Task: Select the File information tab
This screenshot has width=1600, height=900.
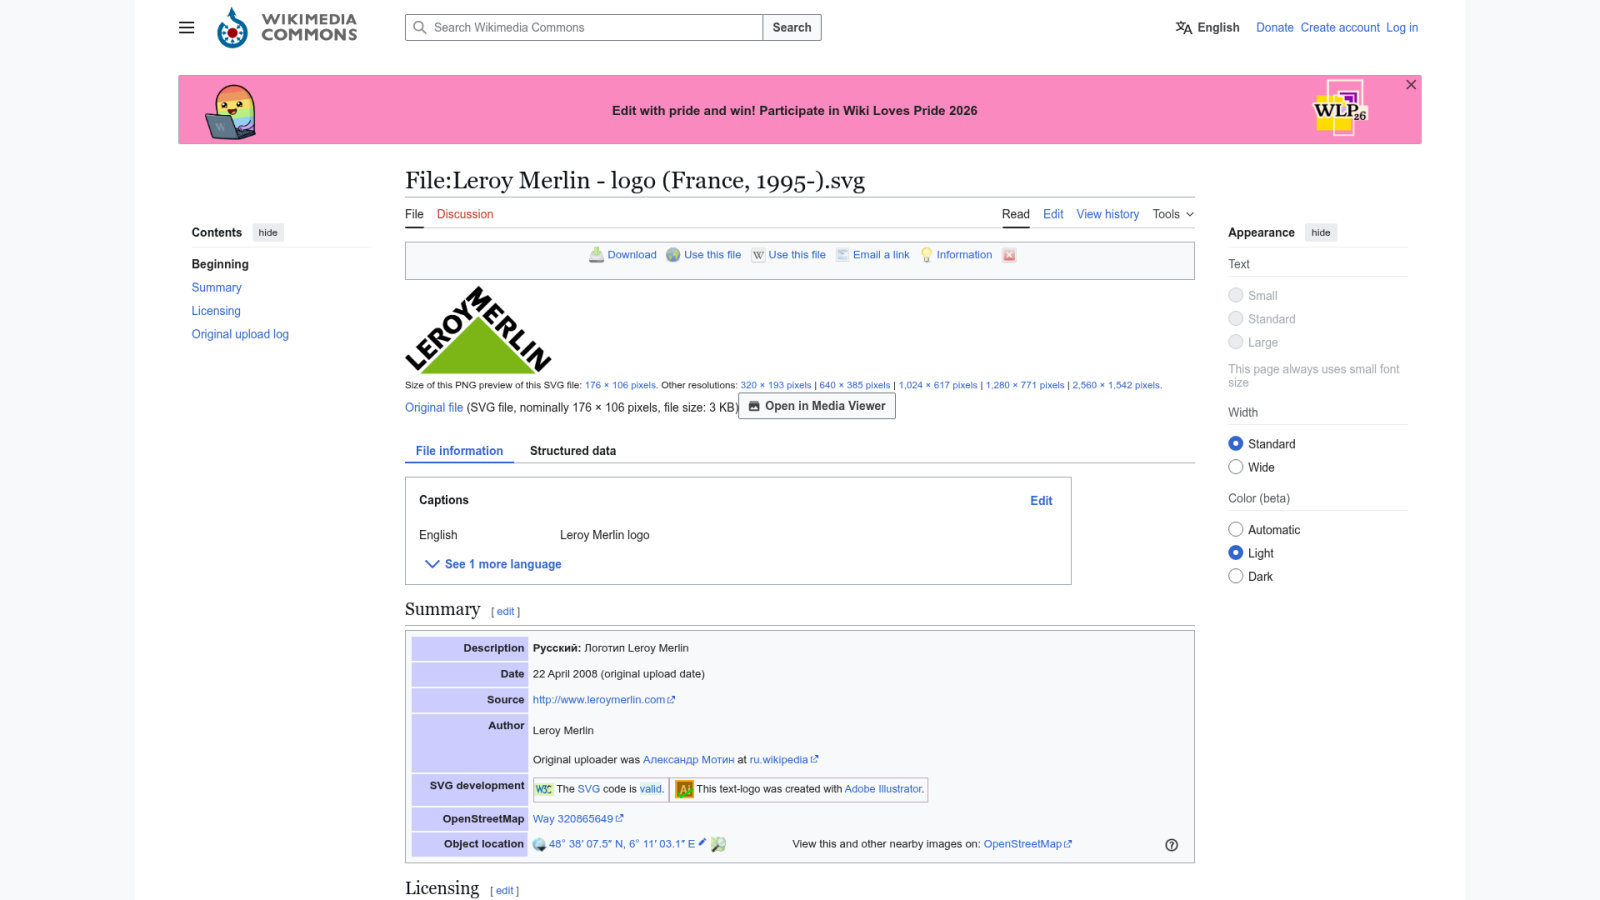Action: (459, 451)
